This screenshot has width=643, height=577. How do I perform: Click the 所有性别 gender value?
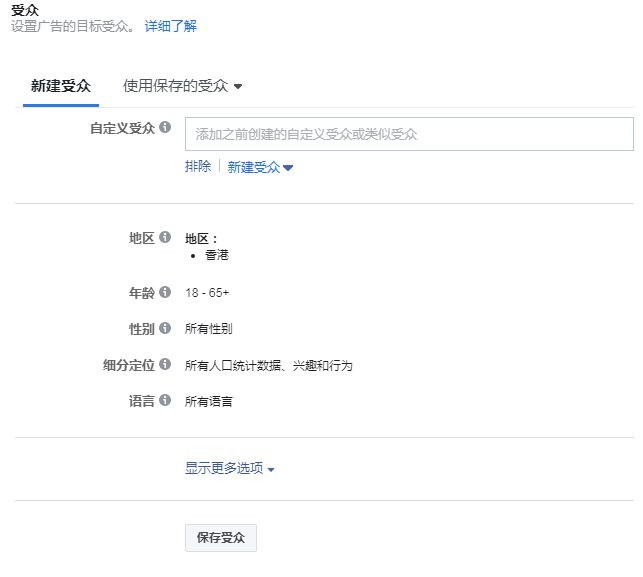click(209, 329)
